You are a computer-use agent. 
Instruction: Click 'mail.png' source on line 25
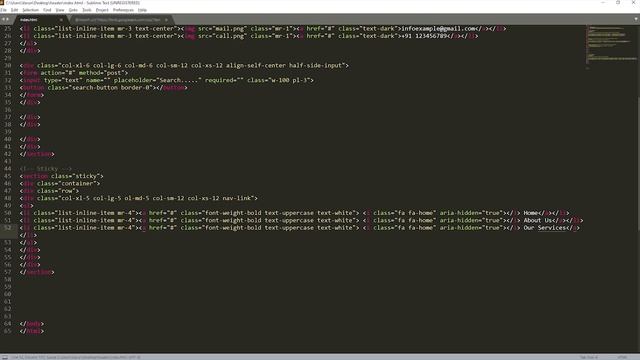coord(229,29)
